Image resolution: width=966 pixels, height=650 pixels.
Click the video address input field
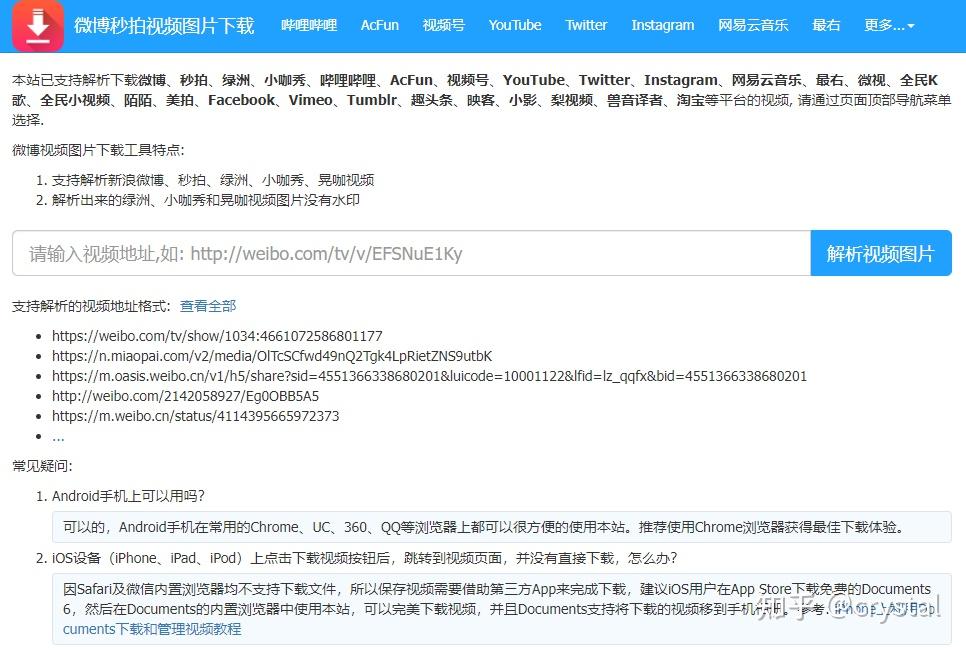[x=400, y=253]
